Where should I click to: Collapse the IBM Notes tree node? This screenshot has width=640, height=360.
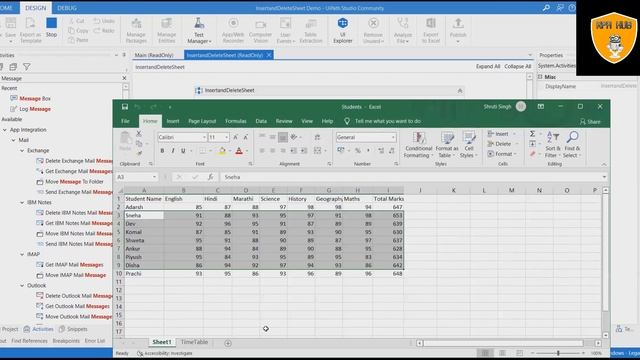[x=22, y=202]
